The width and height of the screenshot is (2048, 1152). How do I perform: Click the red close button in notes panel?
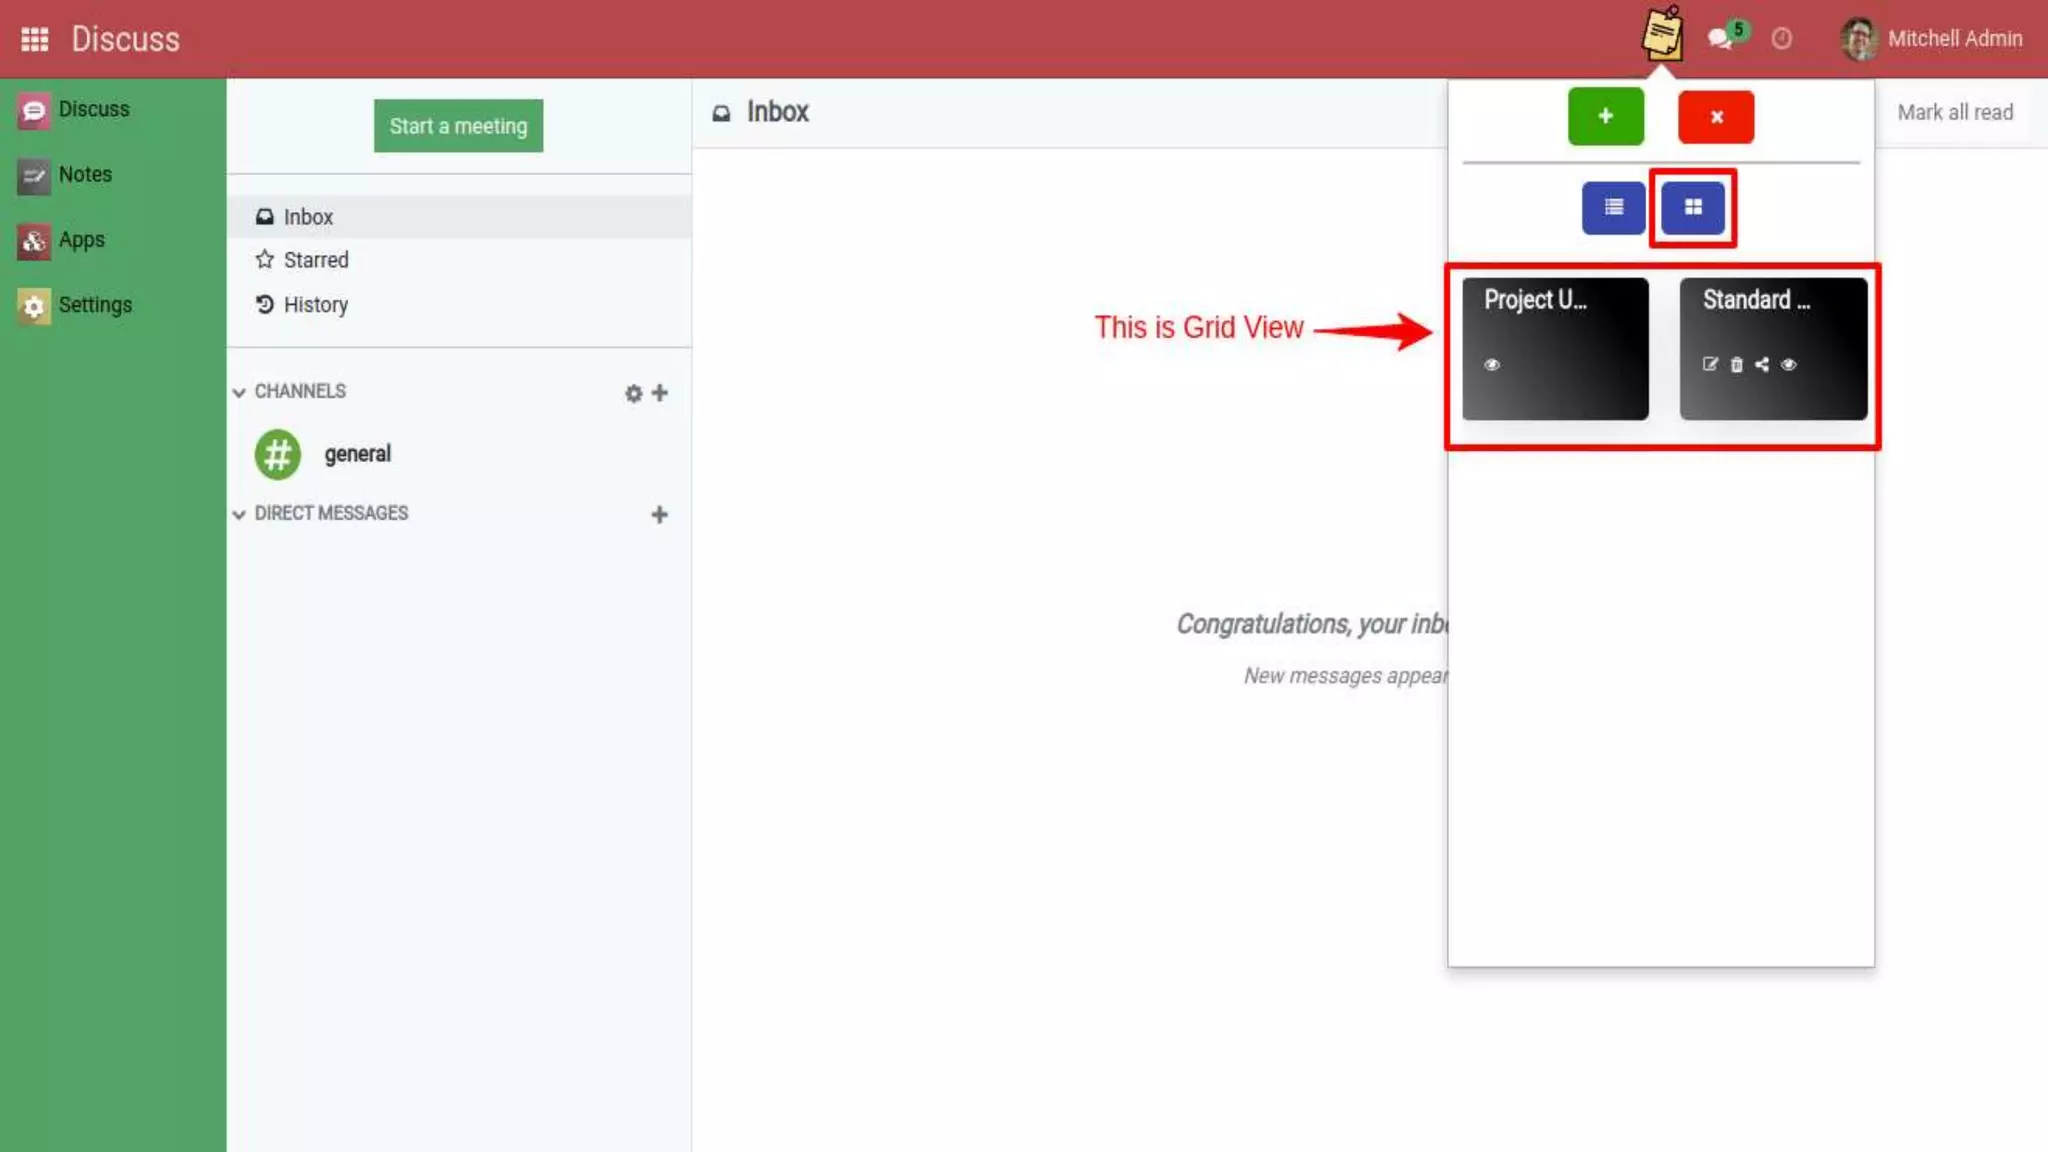(x=1716, y=116)
